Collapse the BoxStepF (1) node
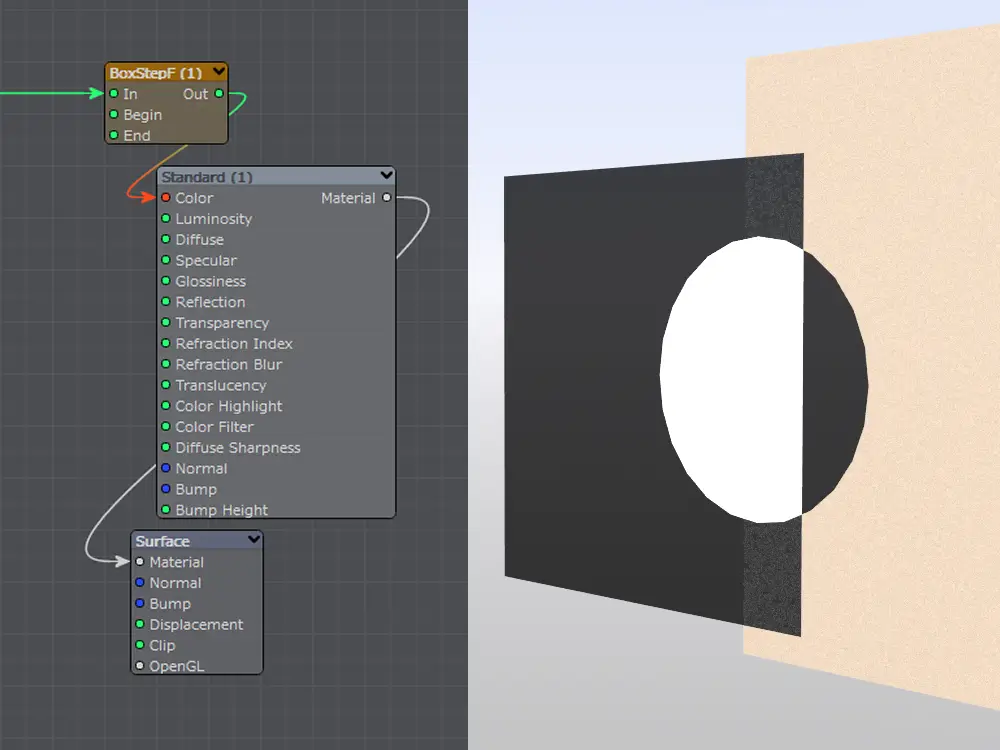 219,72
